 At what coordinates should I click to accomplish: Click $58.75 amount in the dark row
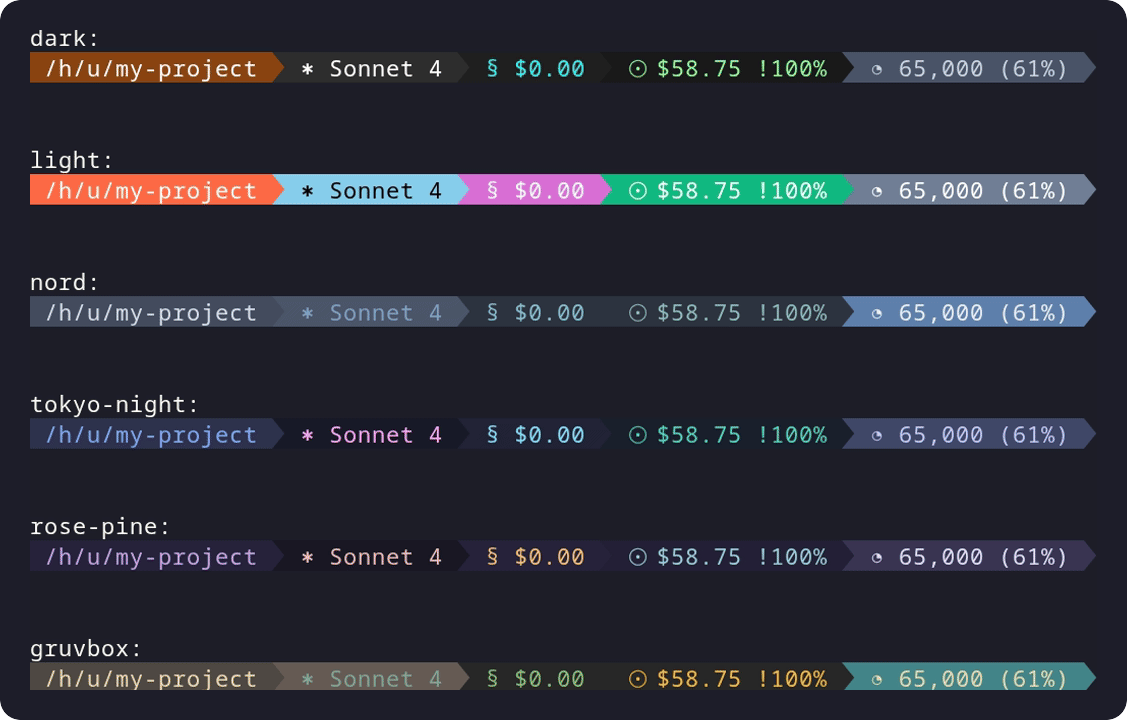click(x=699, y=69)
